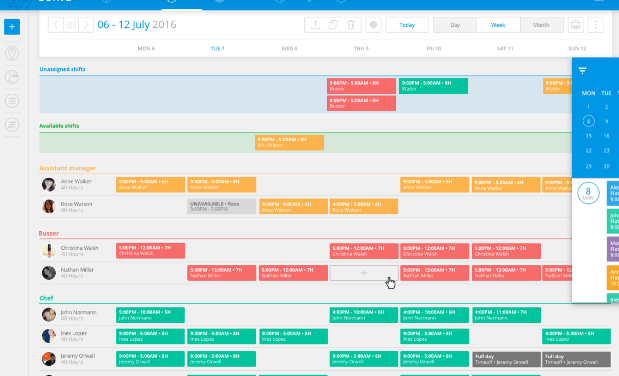Image resolution: width=619 pixels, height=376 pixels.
Task: Open the filter sliders icon in sidebar
Action: click(12, 125)
